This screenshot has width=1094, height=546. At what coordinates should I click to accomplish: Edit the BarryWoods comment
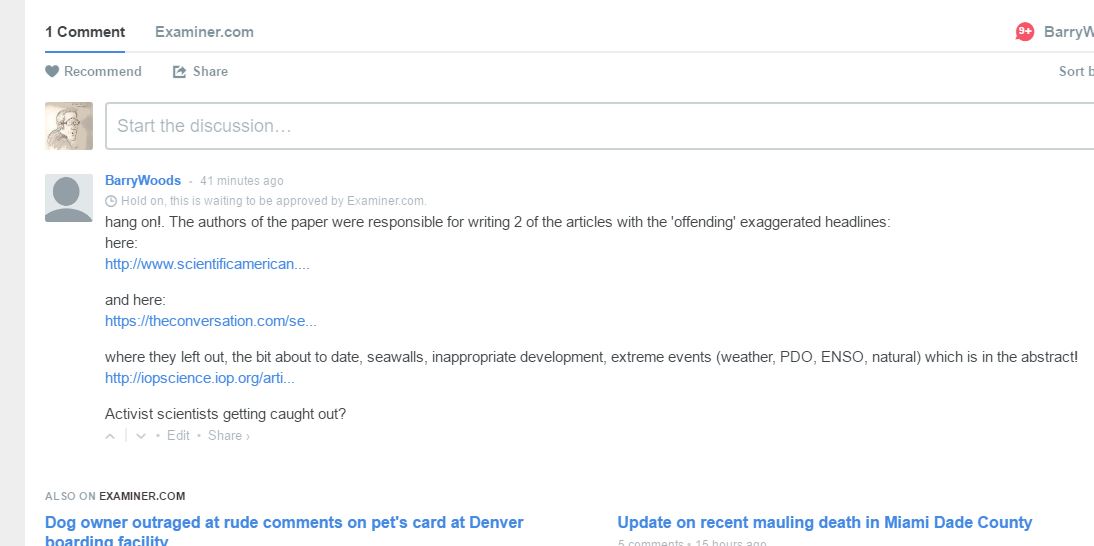(x=178, y=436)
